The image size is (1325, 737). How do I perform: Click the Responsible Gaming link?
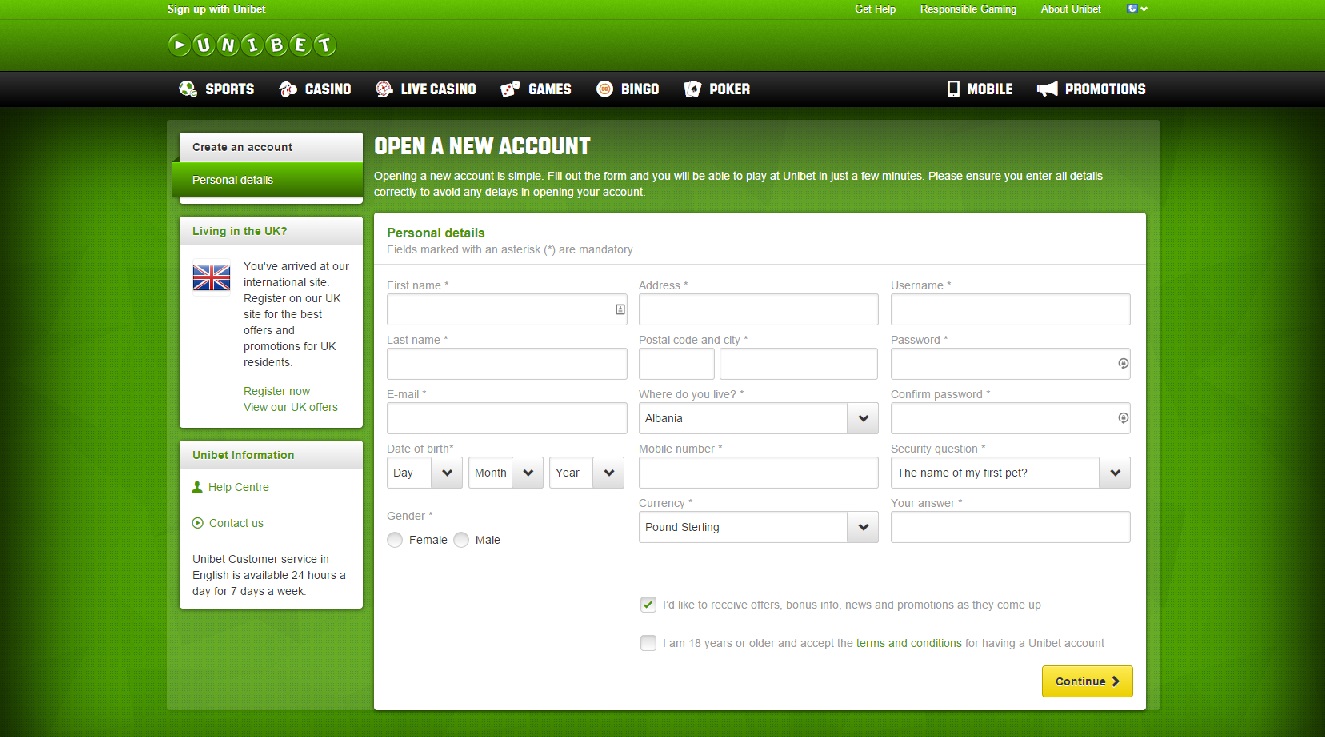tap(968, 9)
